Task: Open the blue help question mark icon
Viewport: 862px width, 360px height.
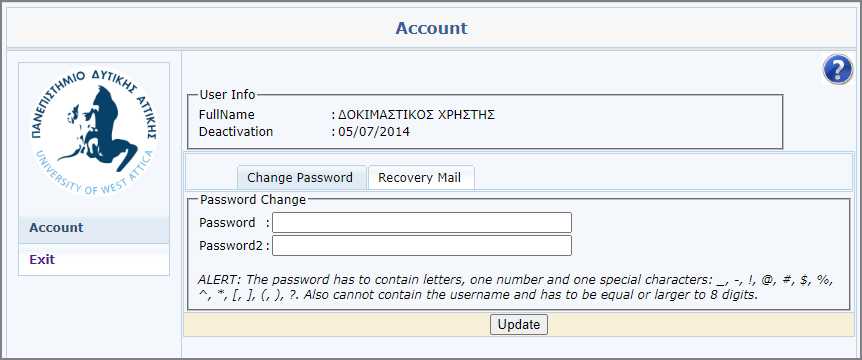Action: pyautogui.click(x=838, y=70)
